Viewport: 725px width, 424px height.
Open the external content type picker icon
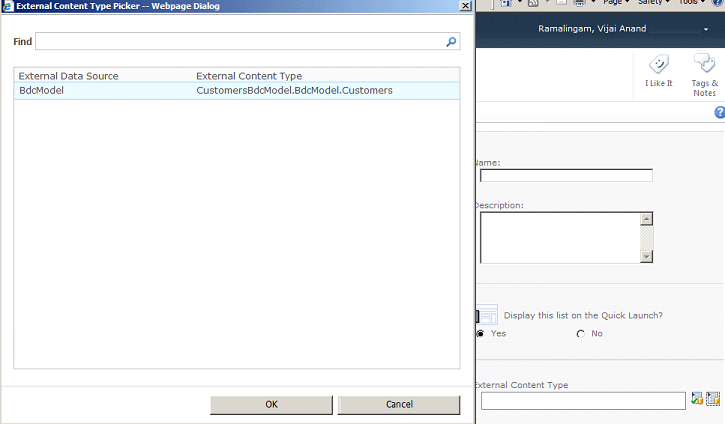tap(713, 400)
